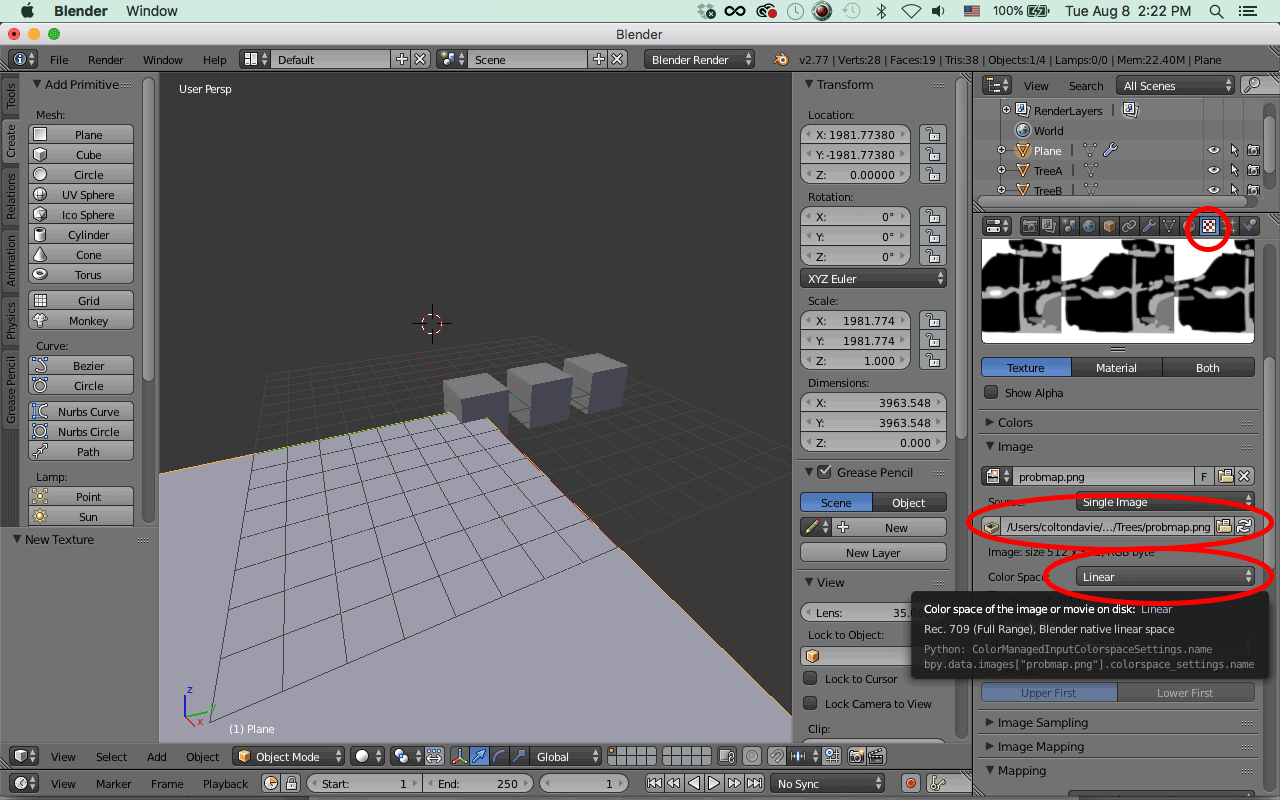1280x800 pixels.
Task: Toggle the 3D manipulator axes icon
Action: click(x=458, y=757)
